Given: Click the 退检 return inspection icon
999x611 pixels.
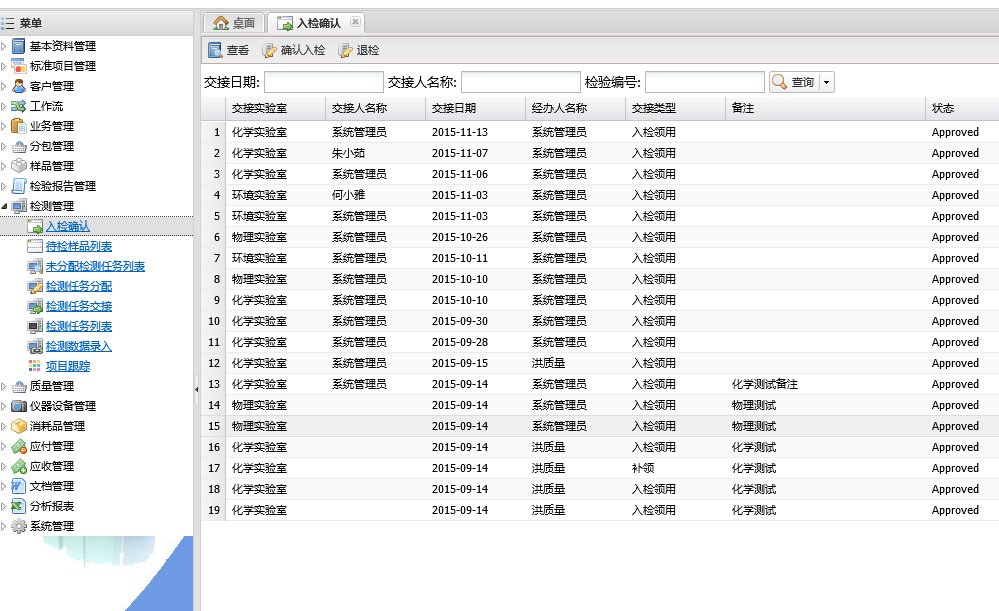Looking at the screenshot, I should pyautogui.click(x=346, y=50).
